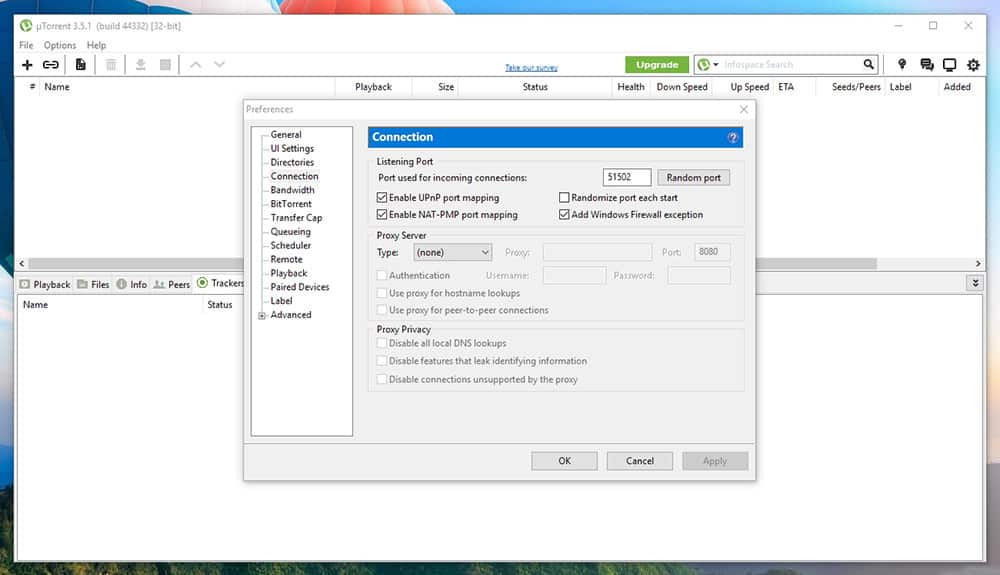
Task: Click the green Upgrade button
Action: click(657, 64)
